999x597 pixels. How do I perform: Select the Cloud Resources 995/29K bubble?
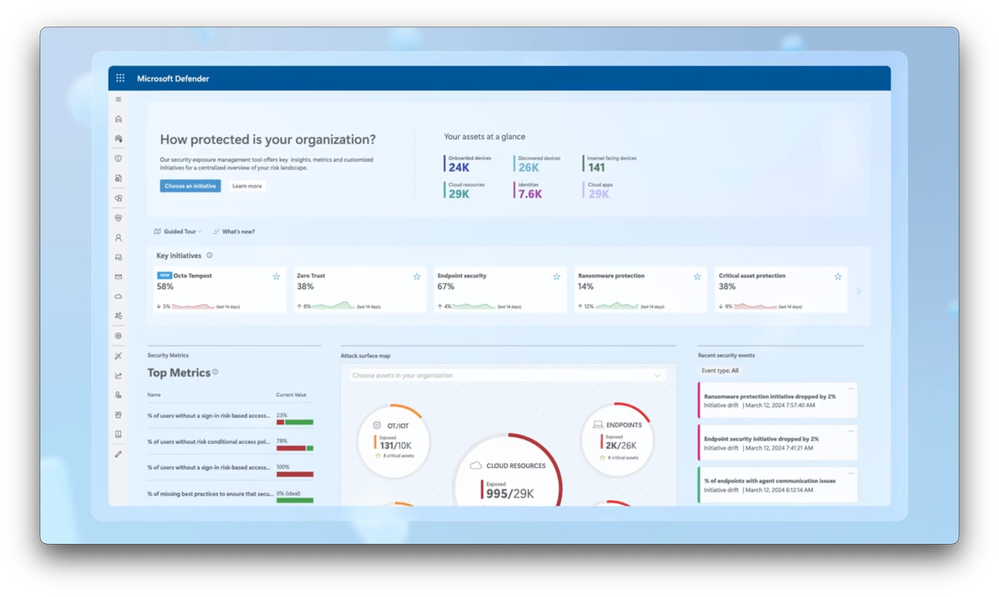click(508, 471)
